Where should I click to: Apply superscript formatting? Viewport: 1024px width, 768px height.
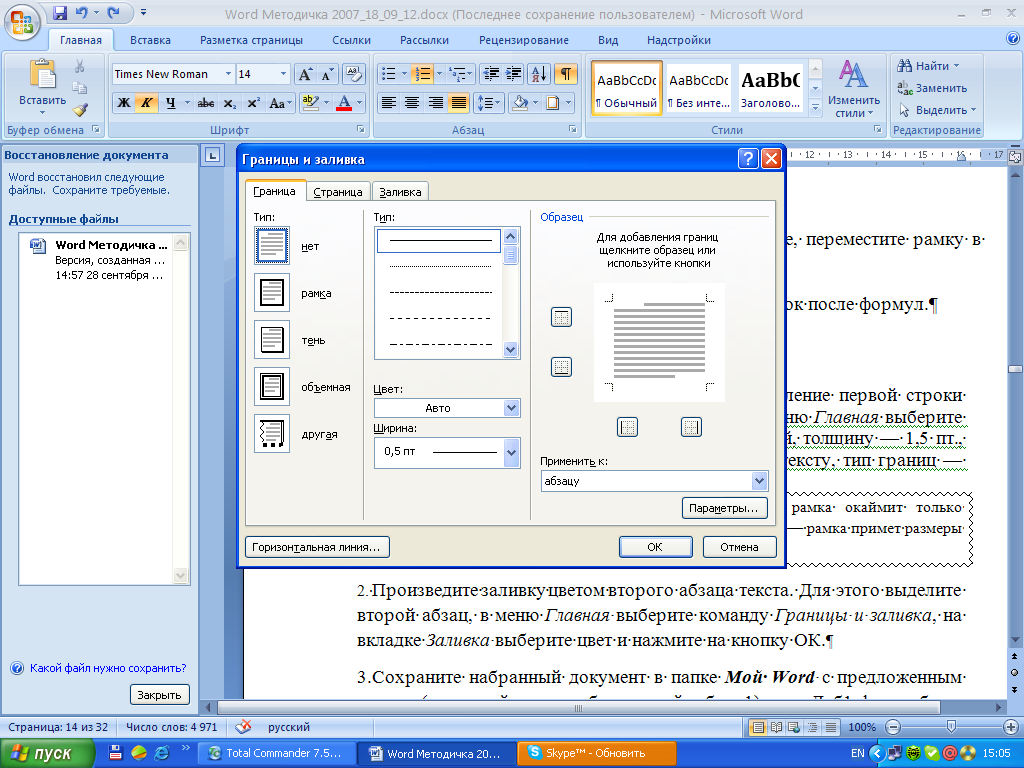[253, 103]
